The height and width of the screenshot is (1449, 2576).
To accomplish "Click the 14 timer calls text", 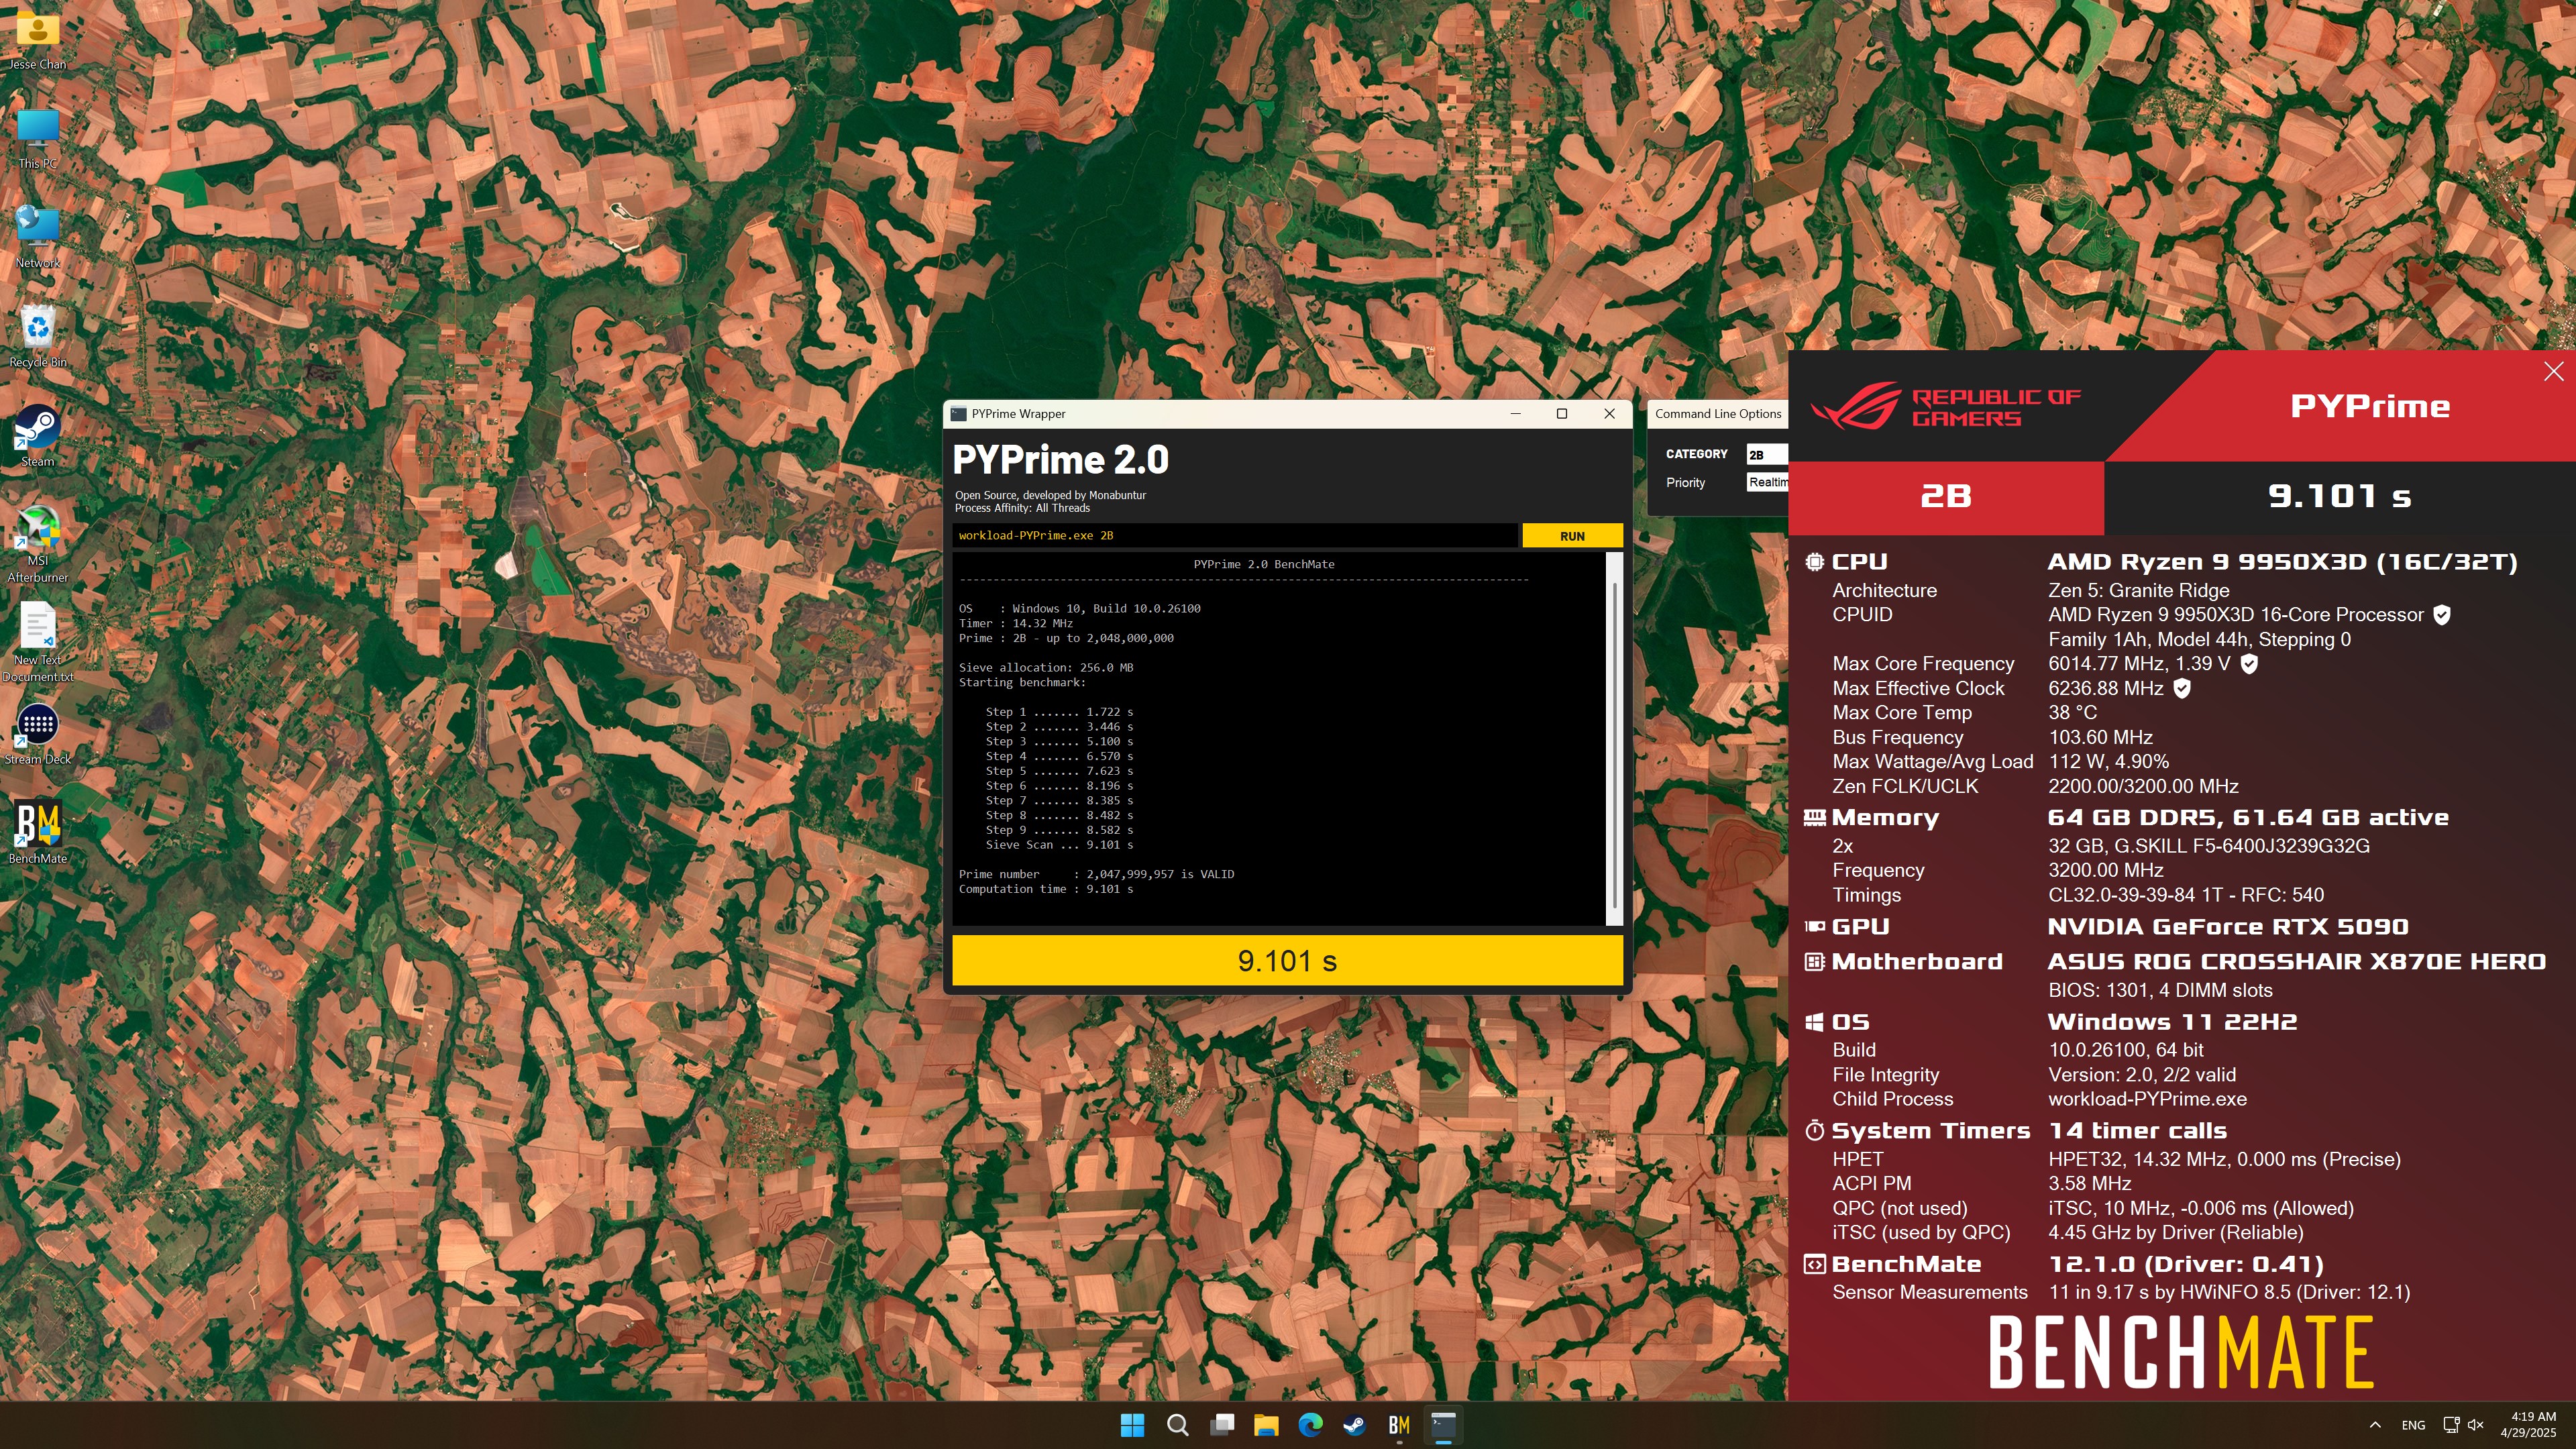I will point(2138,1131).
